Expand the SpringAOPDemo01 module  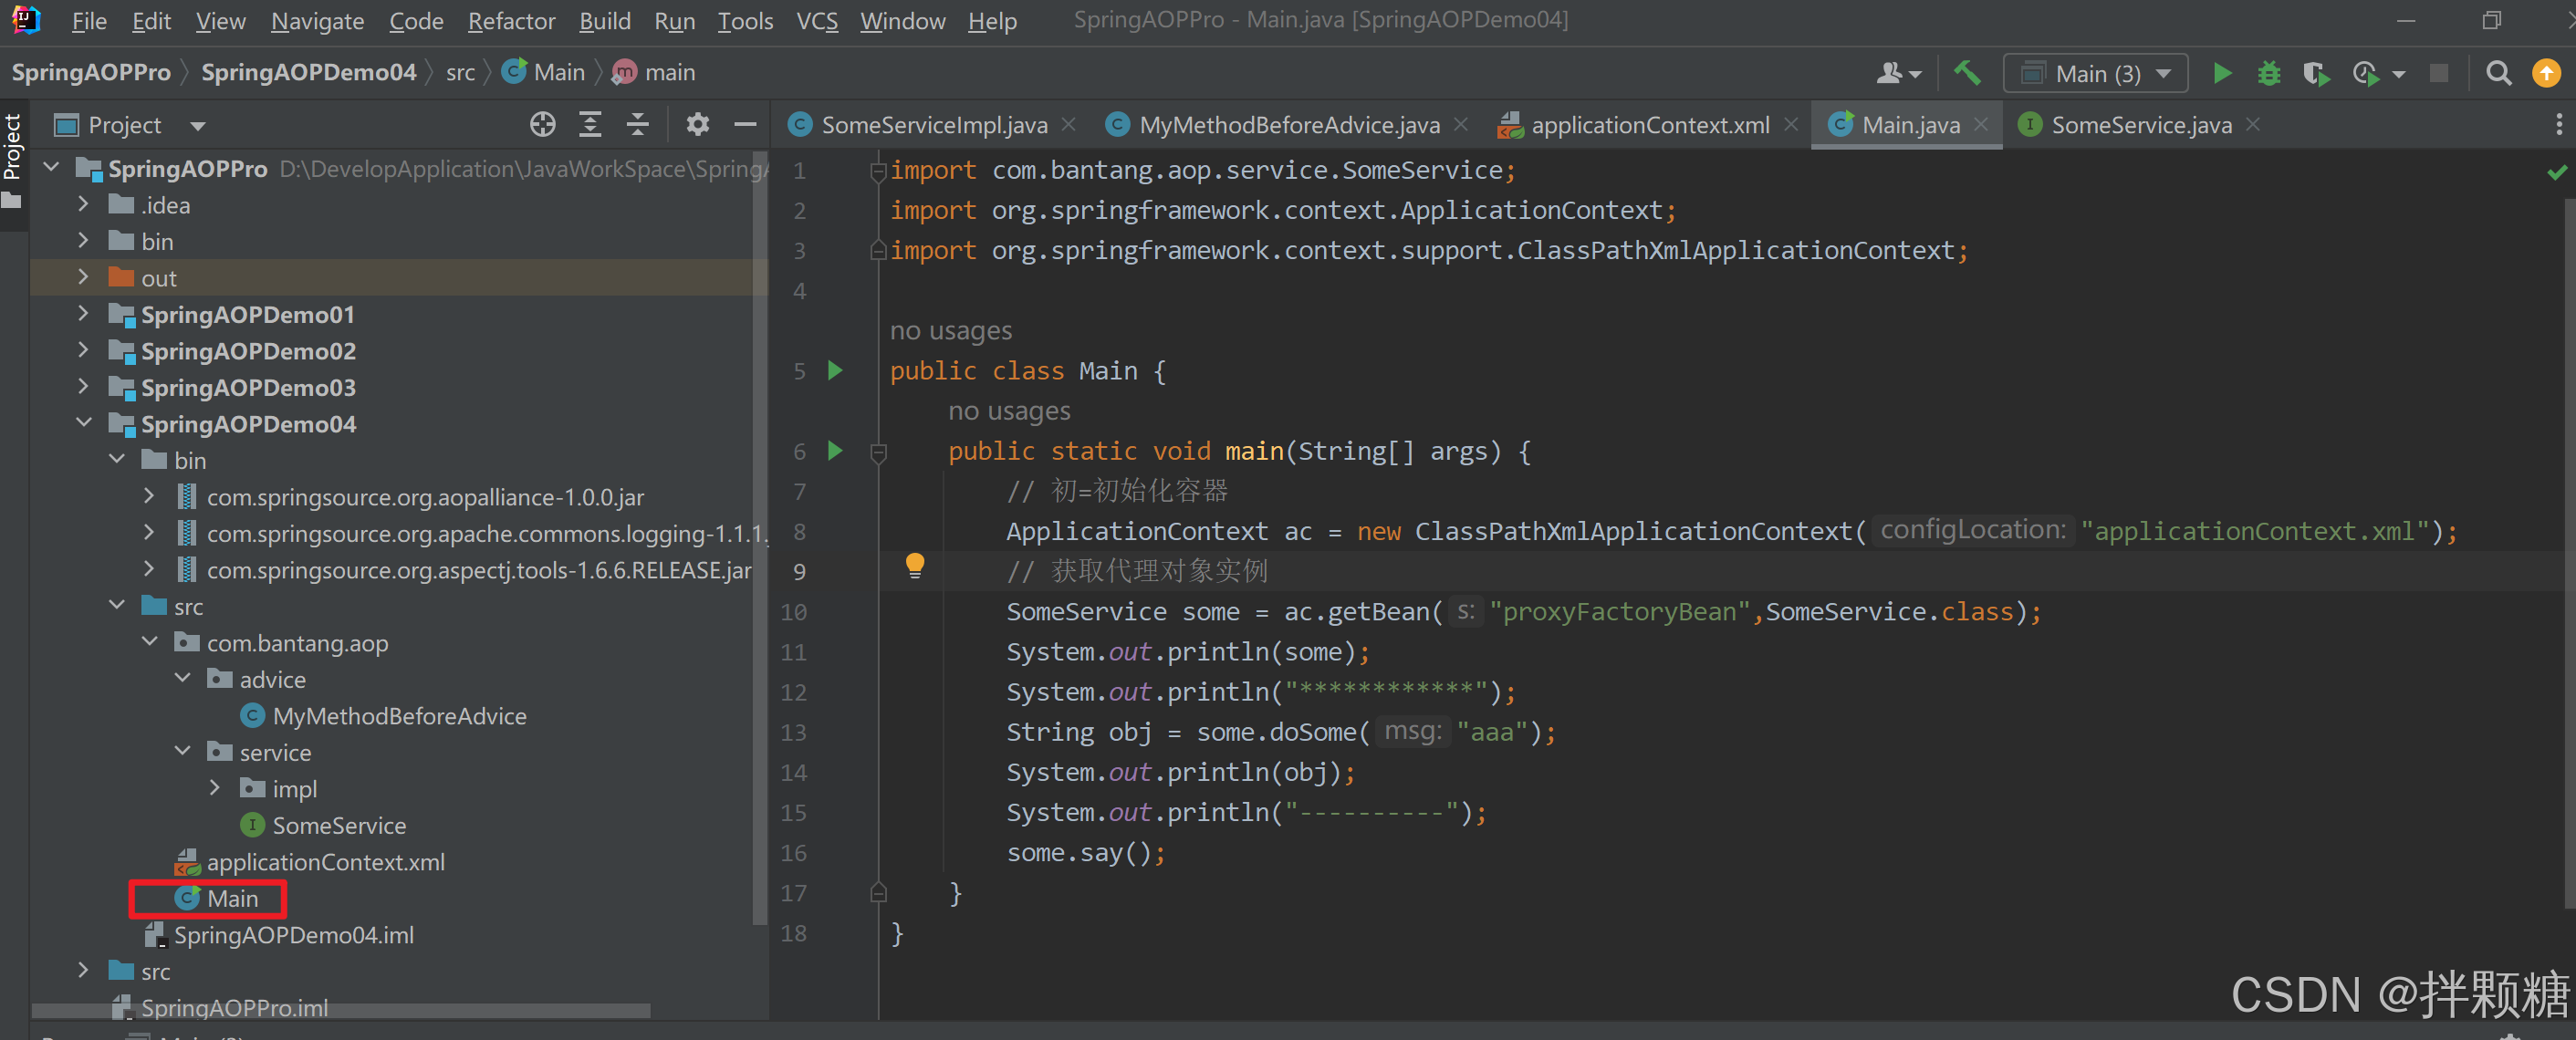tap(84, 314)
